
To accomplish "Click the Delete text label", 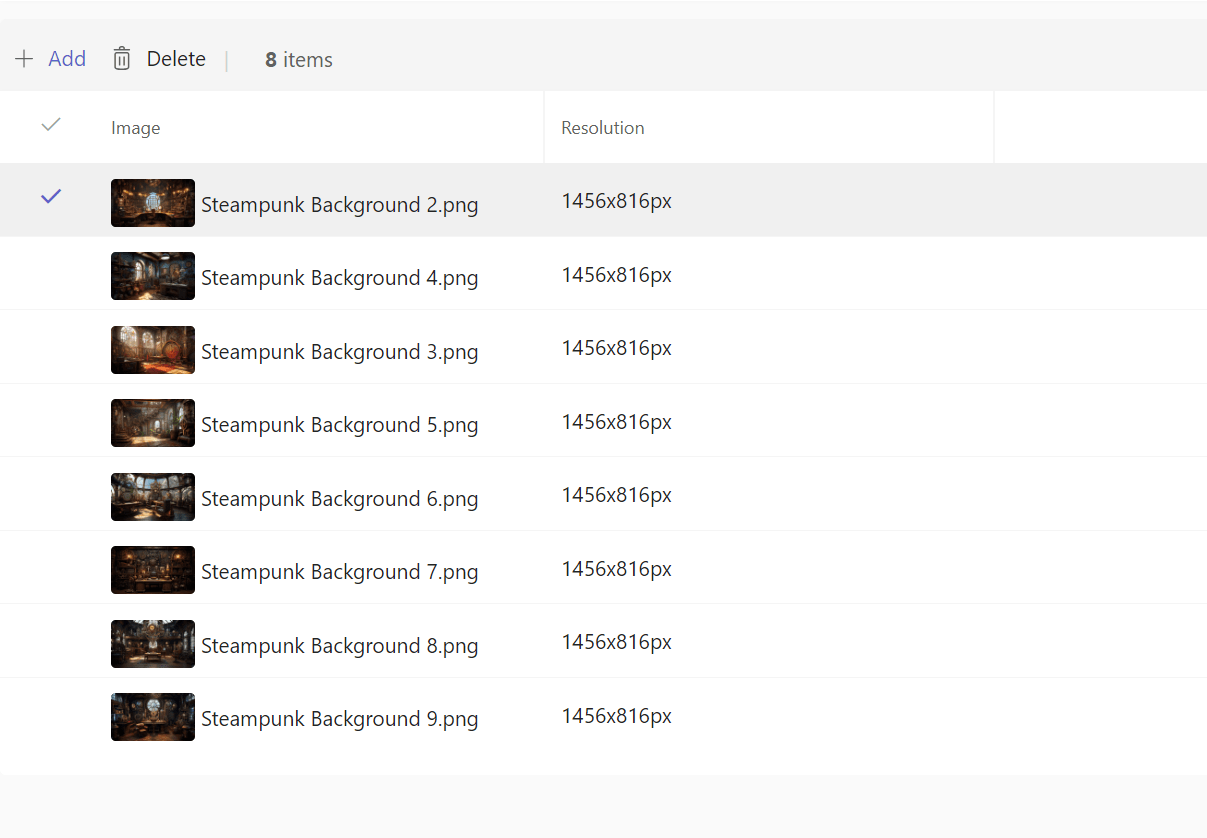I will [x=176, y=59].
